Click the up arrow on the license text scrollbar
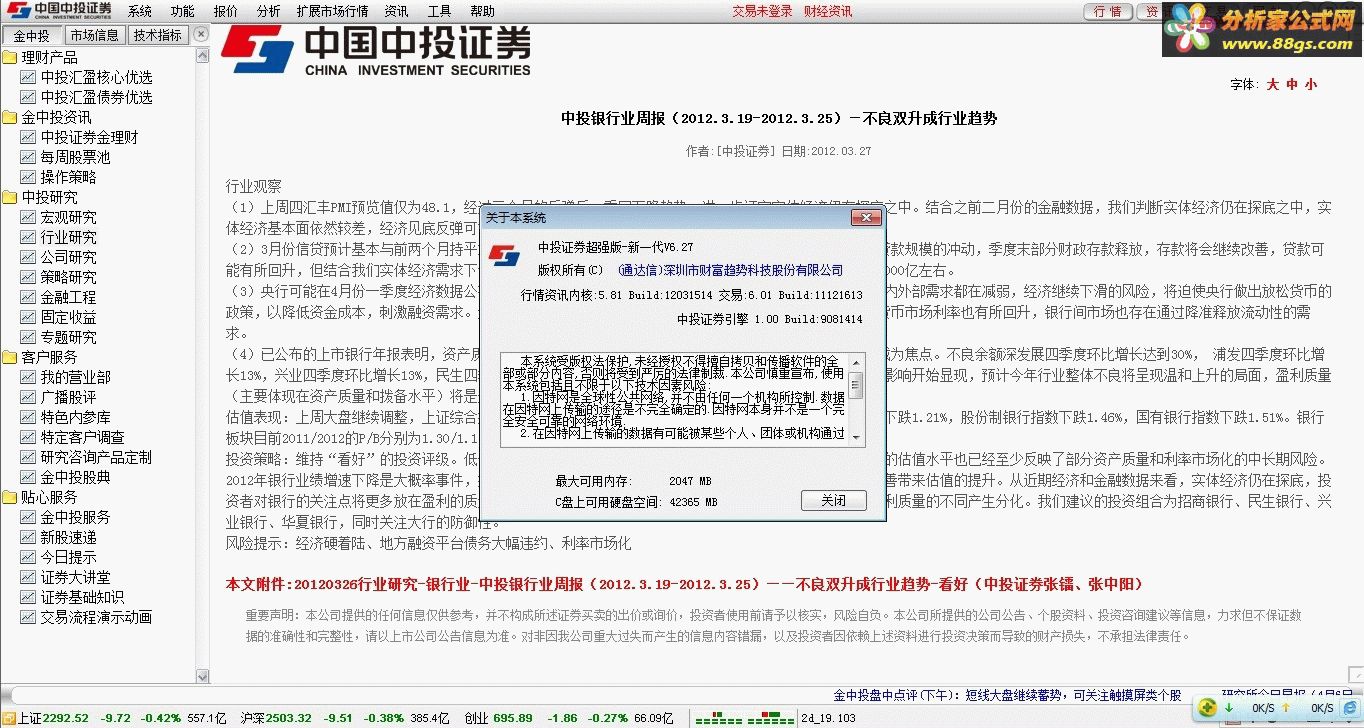 coord(856,361)
